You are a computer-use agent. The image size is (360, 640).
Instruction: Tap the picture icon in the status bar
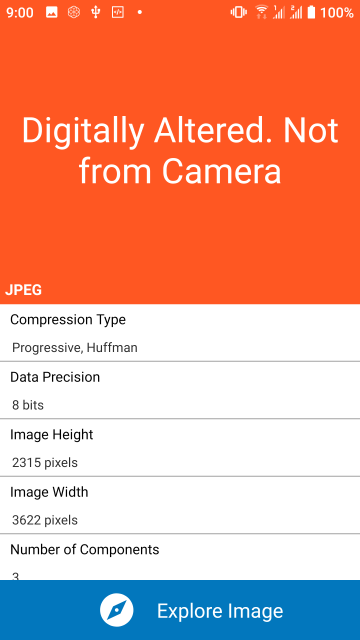[51, 13]
